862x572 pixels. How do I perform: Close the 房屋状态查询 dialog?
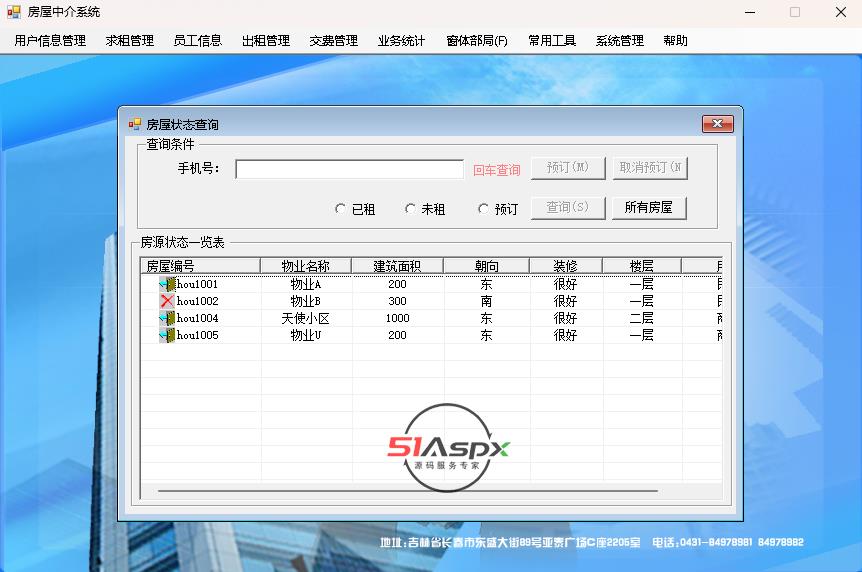717,124
